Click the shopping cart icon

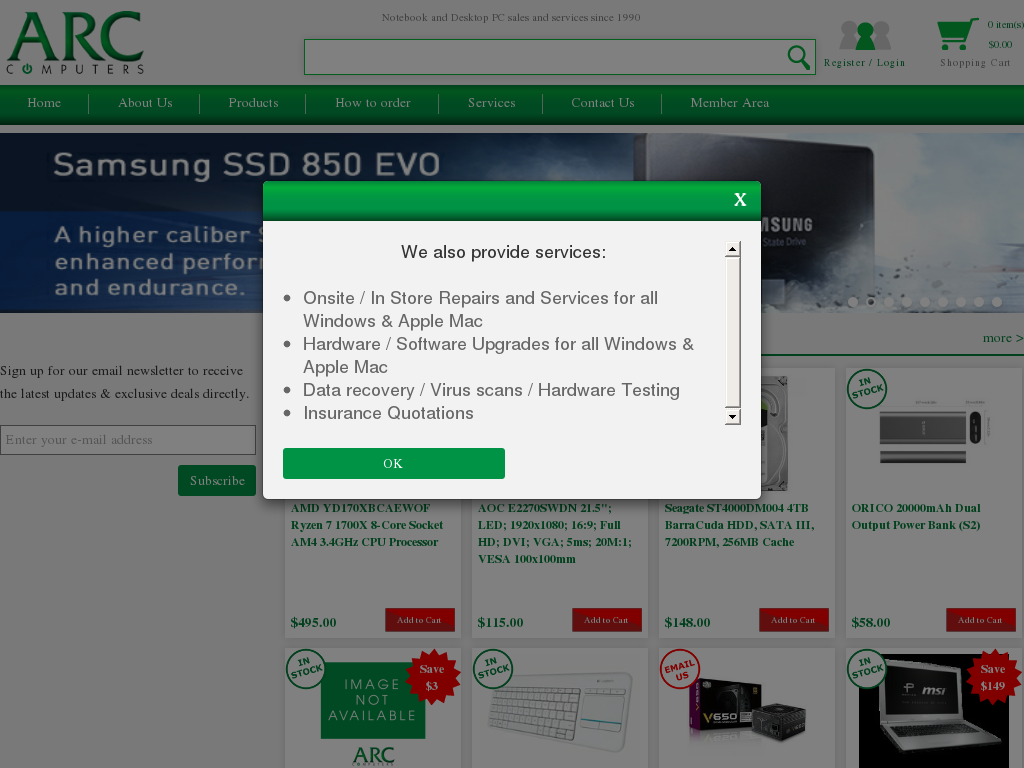957,34
